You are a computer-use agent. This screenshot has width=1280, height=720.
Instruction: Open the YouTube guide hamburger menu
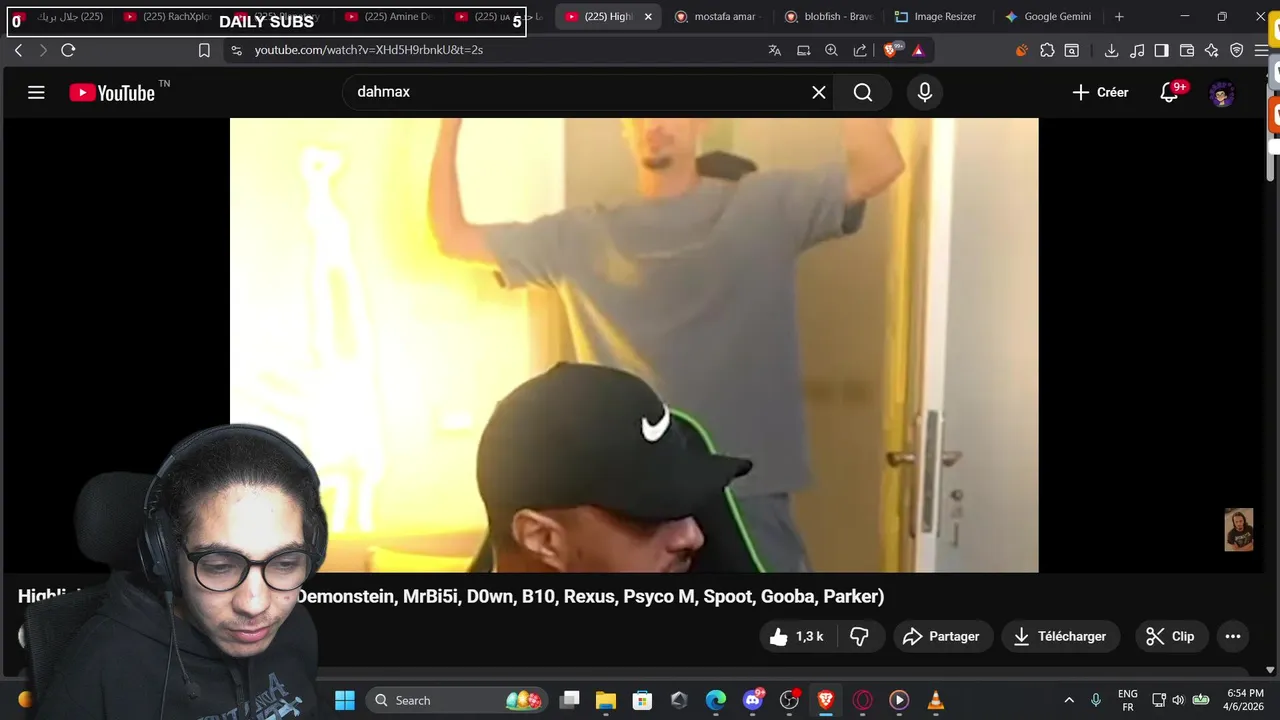[36, 93]
